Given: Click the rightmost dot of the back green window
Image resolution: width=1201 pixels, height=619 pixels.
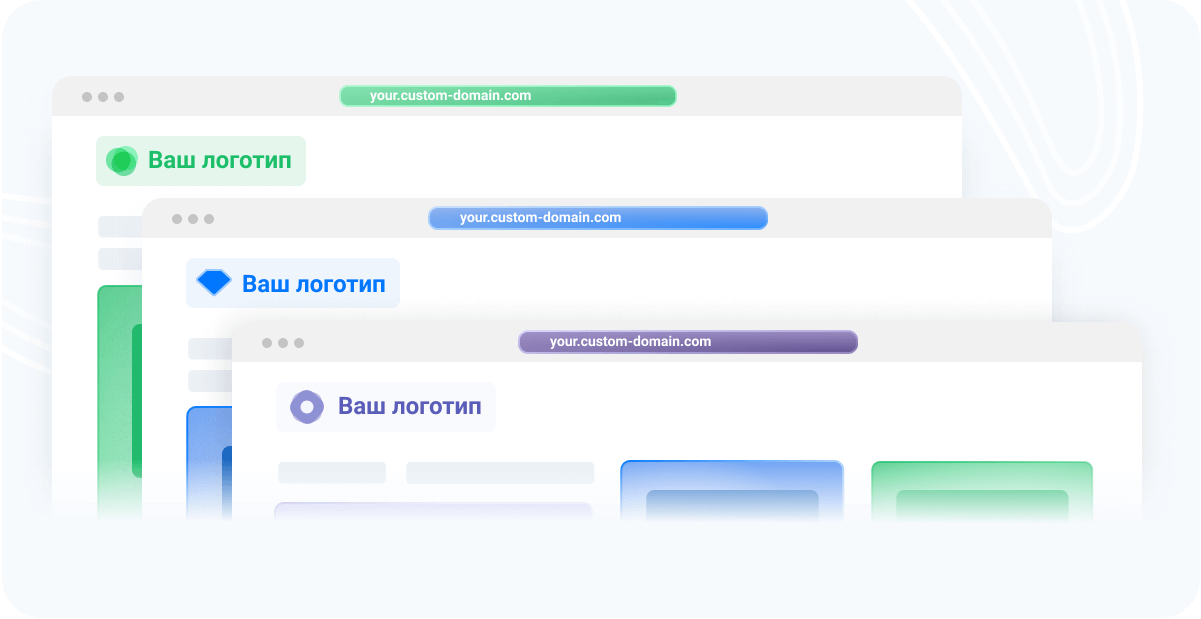Looking at the screenshot, I should (119, 97).
